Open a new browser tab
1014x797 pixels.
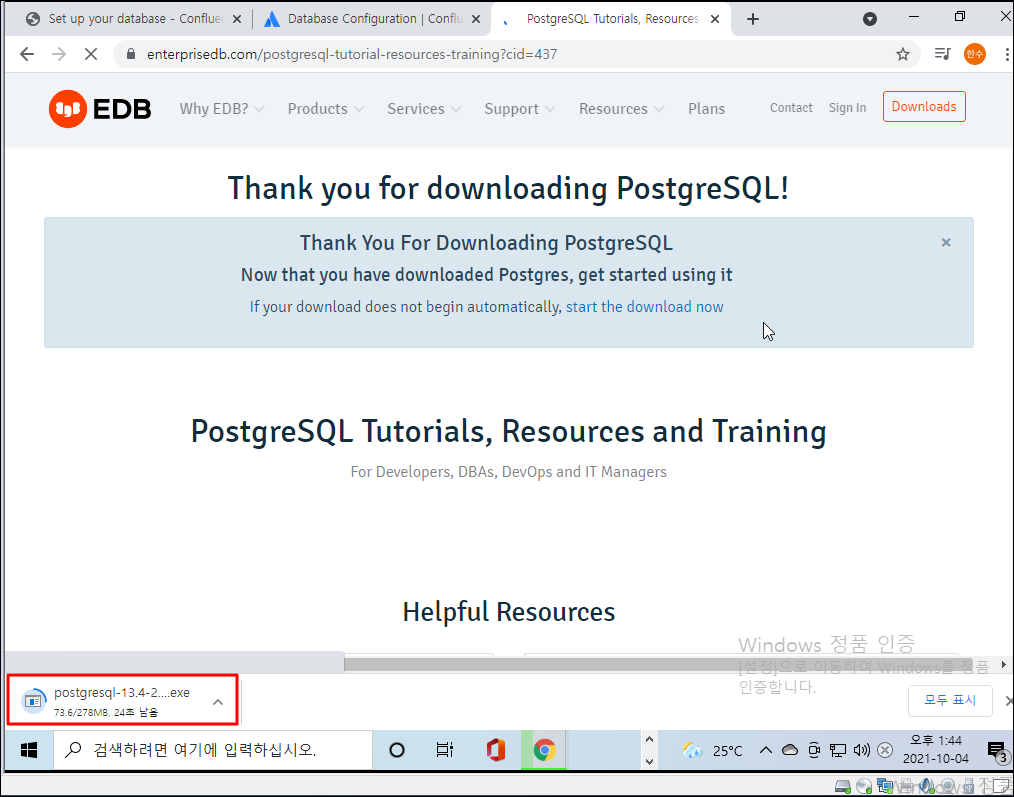click(752, 19)
